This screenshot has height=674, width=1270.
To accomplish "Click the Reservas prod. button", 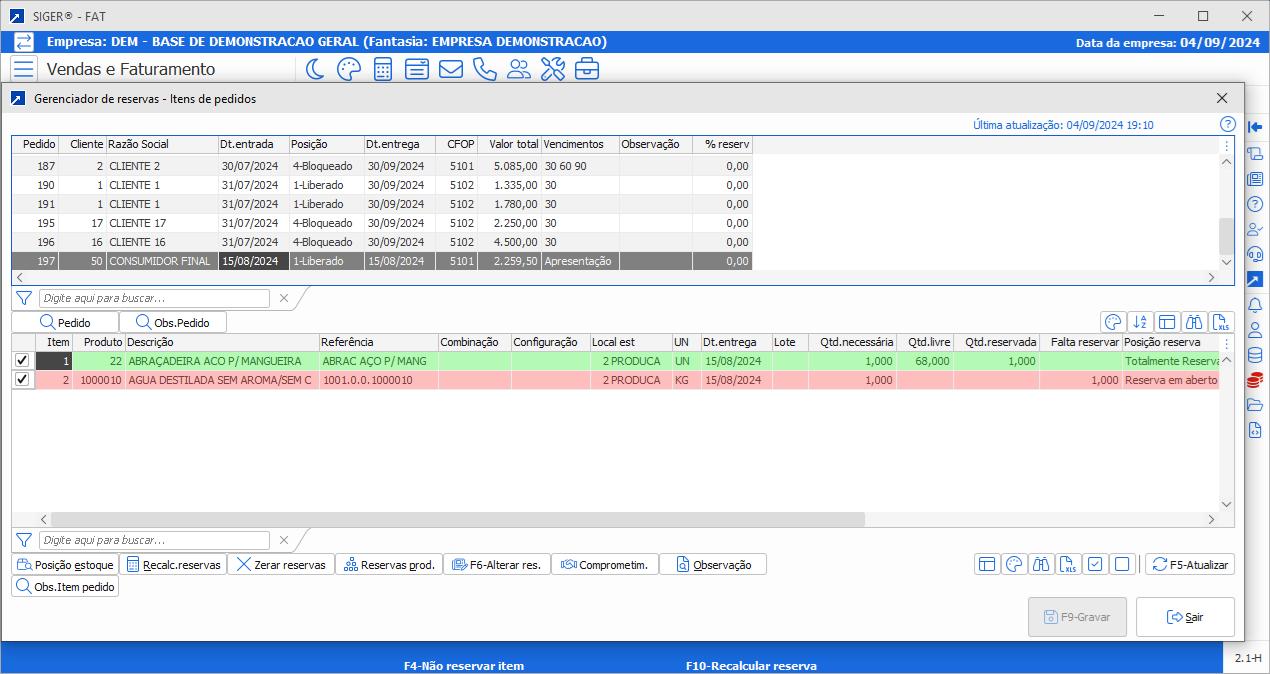I will pyautogui.click(x=389, y=564).
